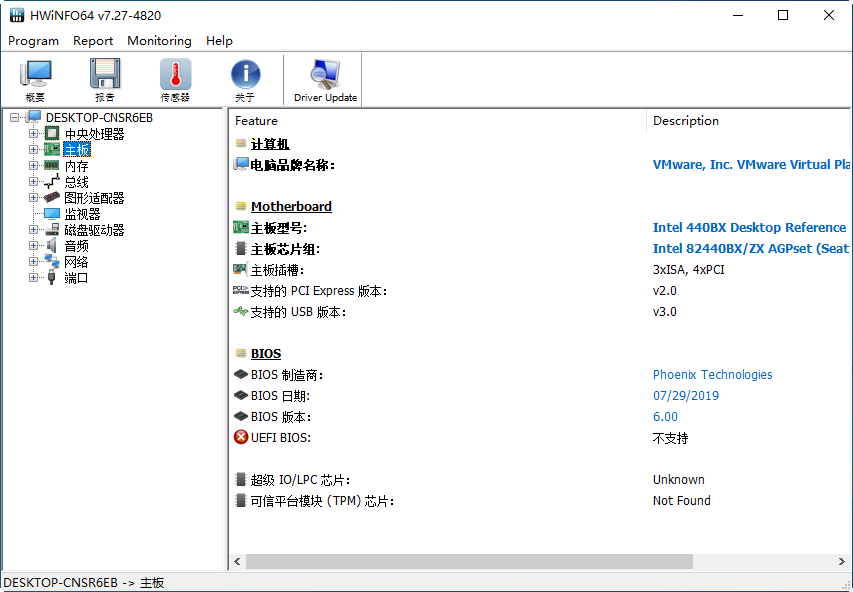Open the Help menu
853x592 pixels.
(219, 41)
